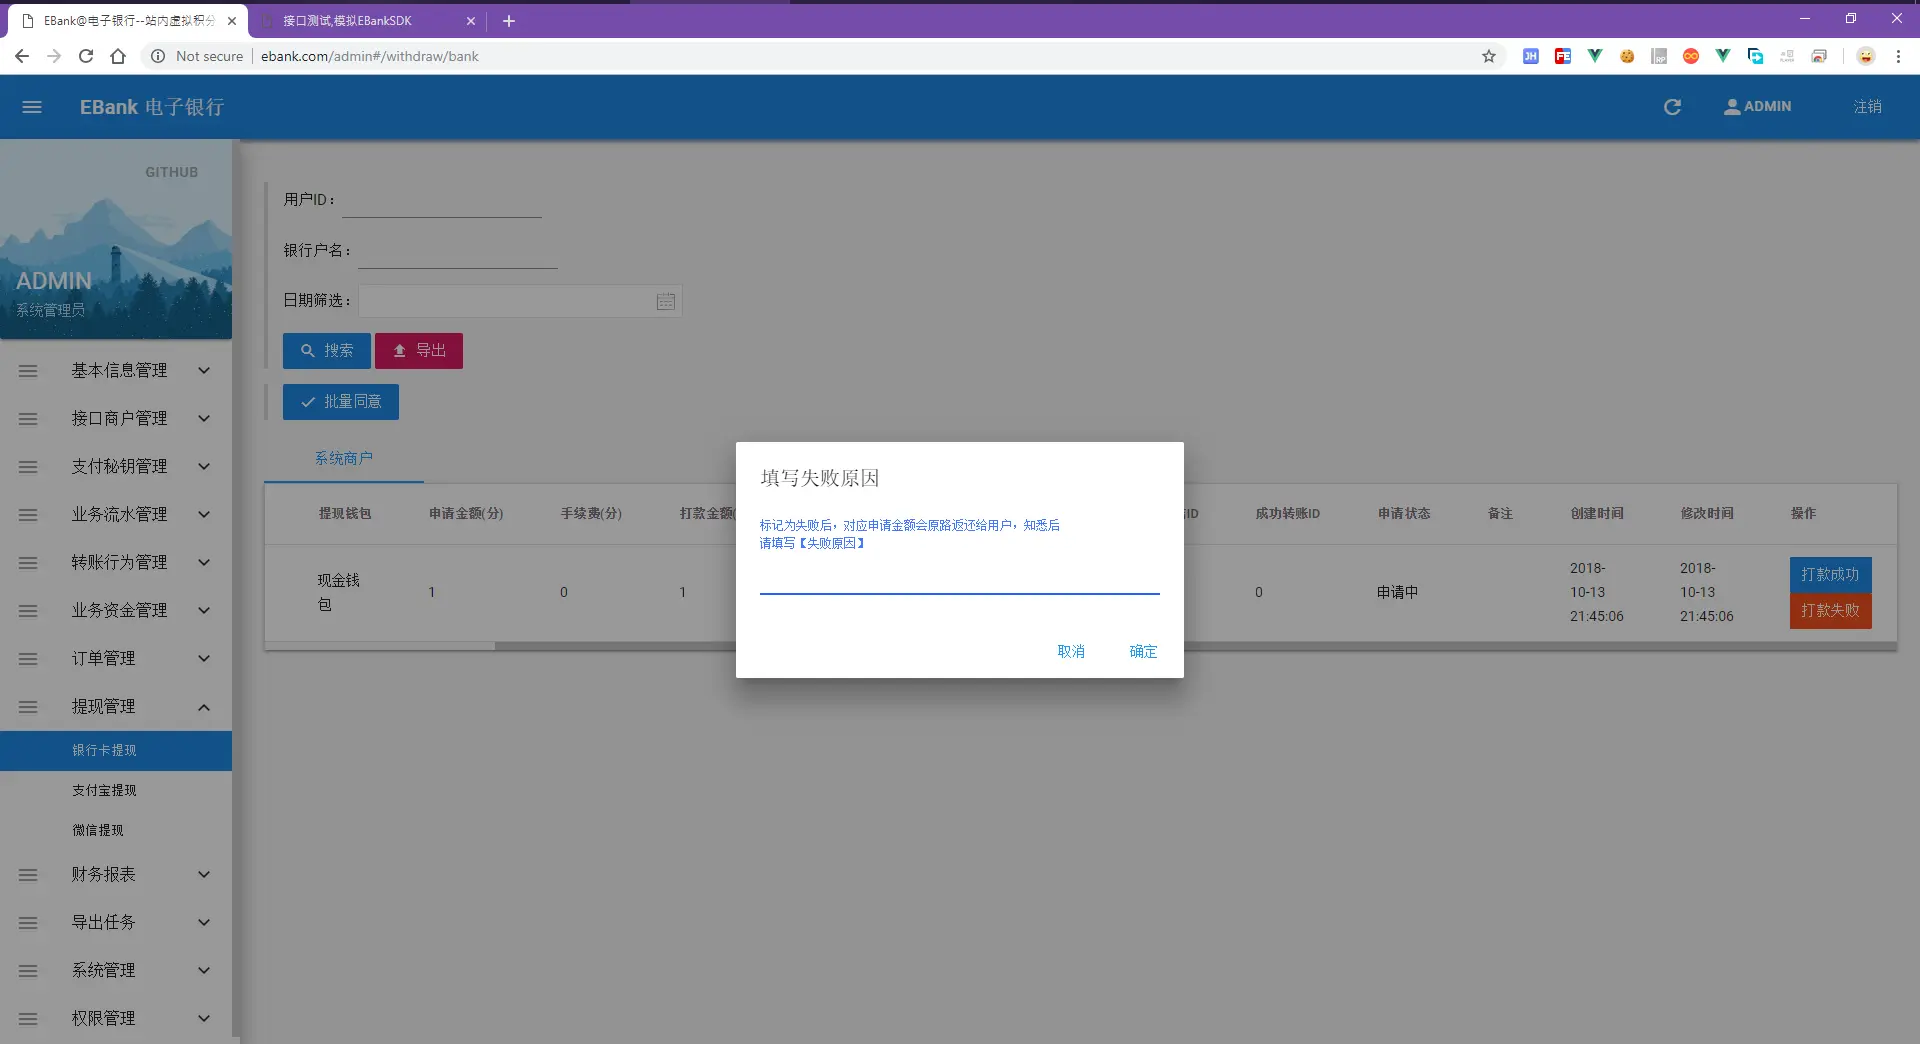Click the site info icon beside Not secure
Viewport: 1920px width, 1044px height.
tap(158, 56)
